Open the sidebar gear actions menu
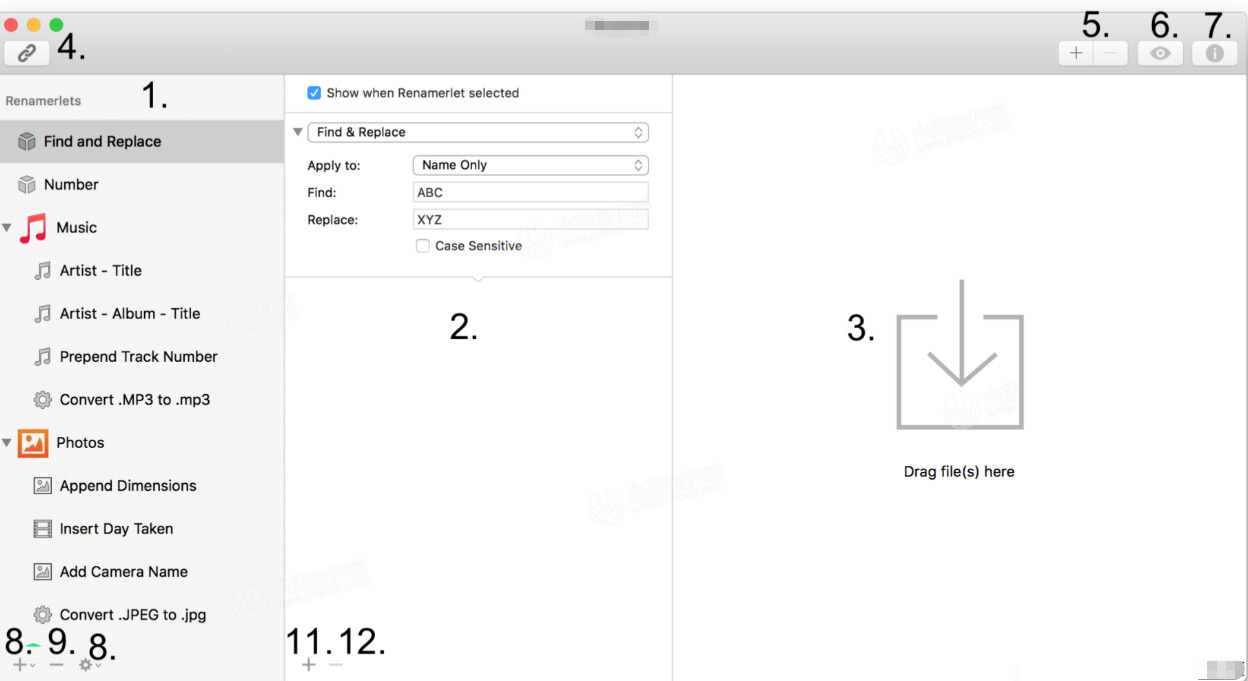Image resolution: width=1248 pixels, height=681 pixels. click(x=89, y=665)
